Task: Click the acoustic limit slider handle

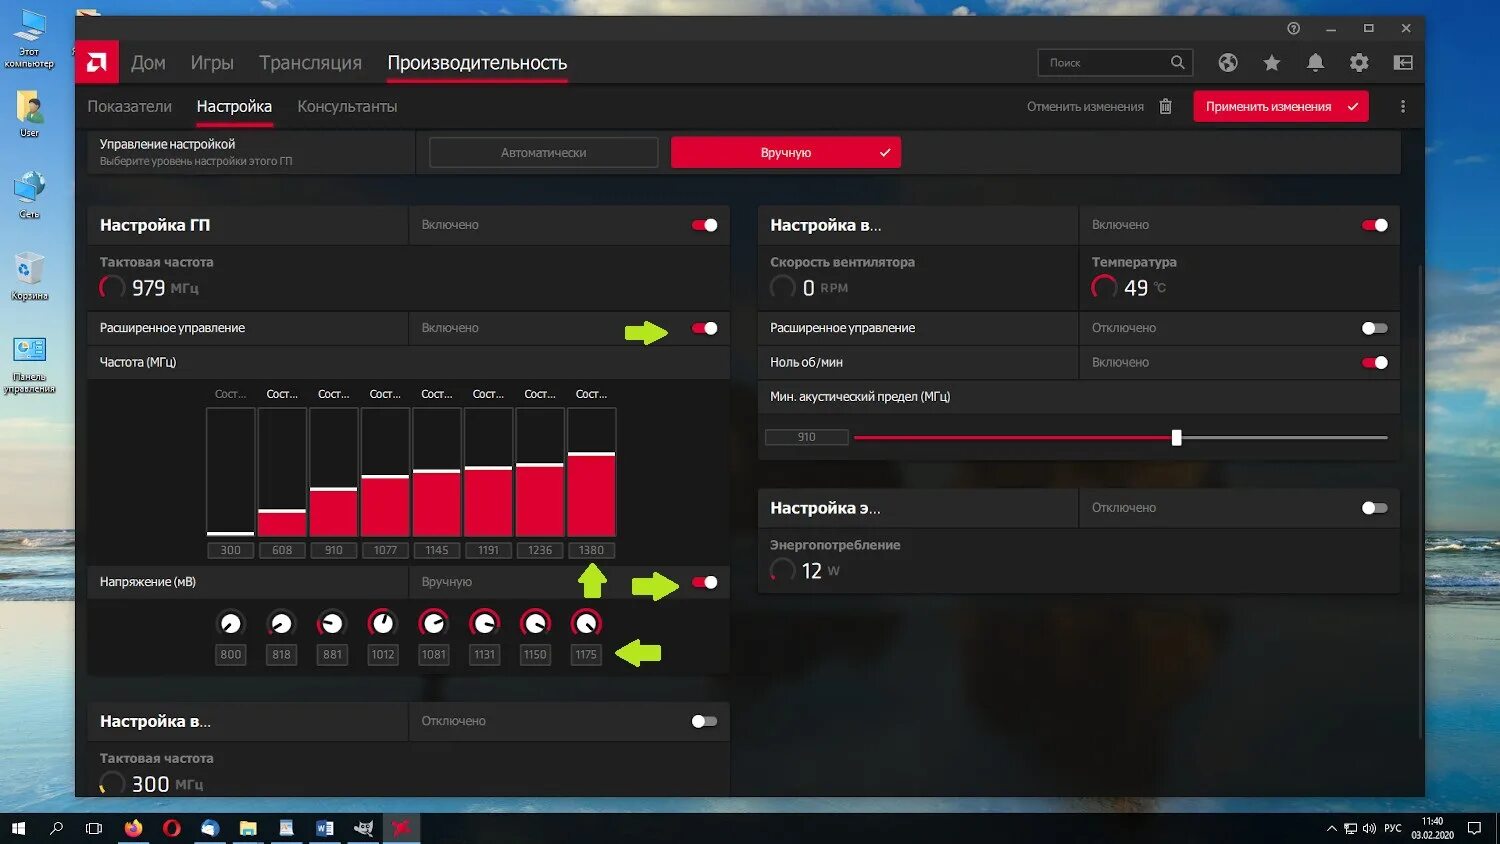Action: [x=1176, y=437]
